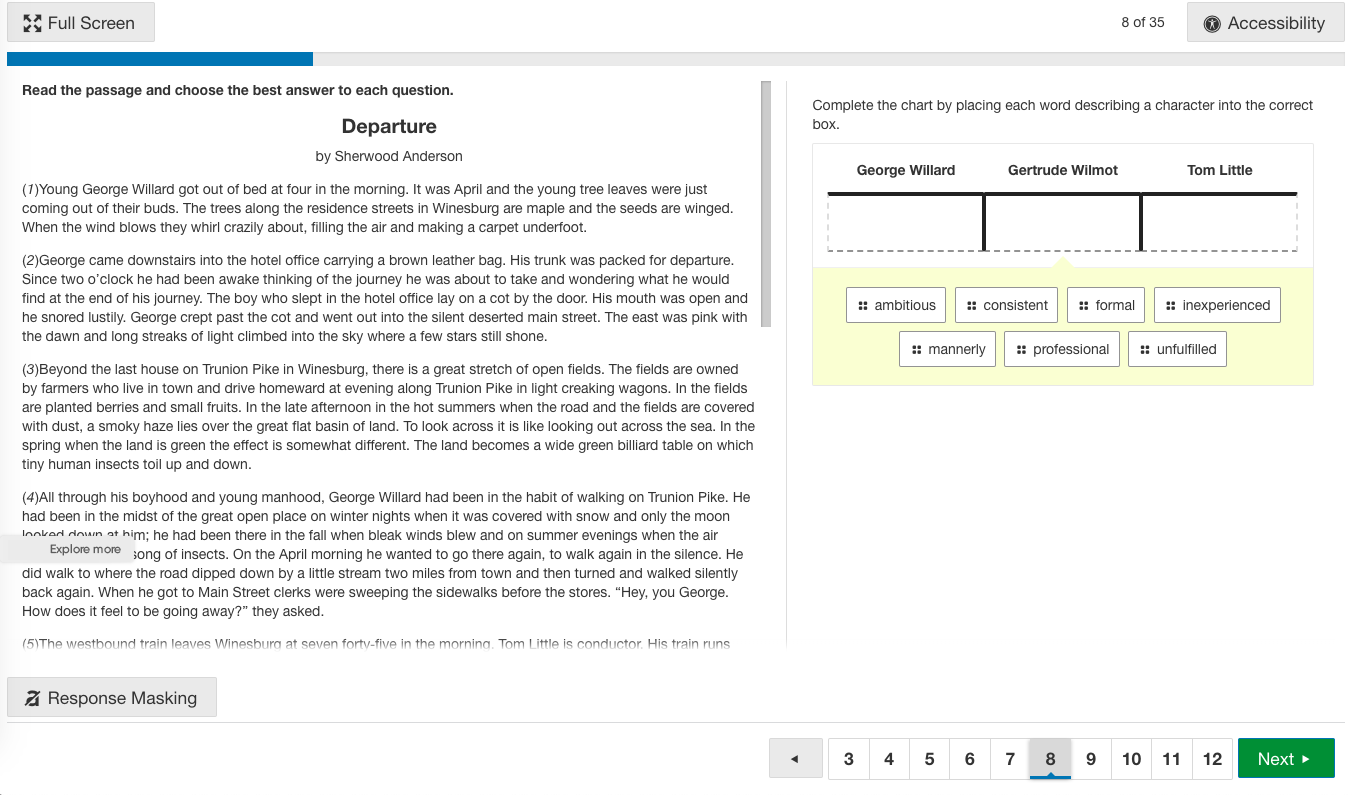Screen dimensions: 1352x795
Task: Select the word 'inexperienced'
Action: pos(1217,306)
